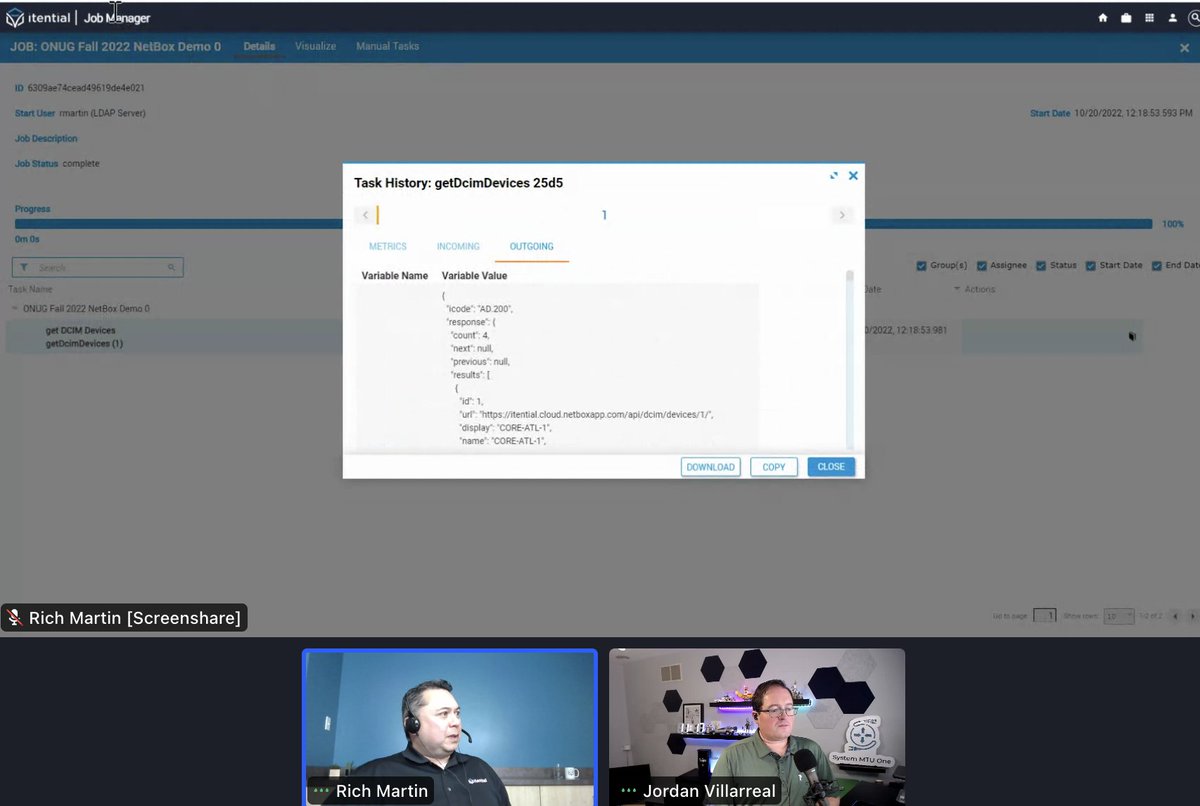Image resolution: width=1200 pixels, height=806 pixels.
Task: Toggle the End Date column checkbox
Action: pos(1157,266)
